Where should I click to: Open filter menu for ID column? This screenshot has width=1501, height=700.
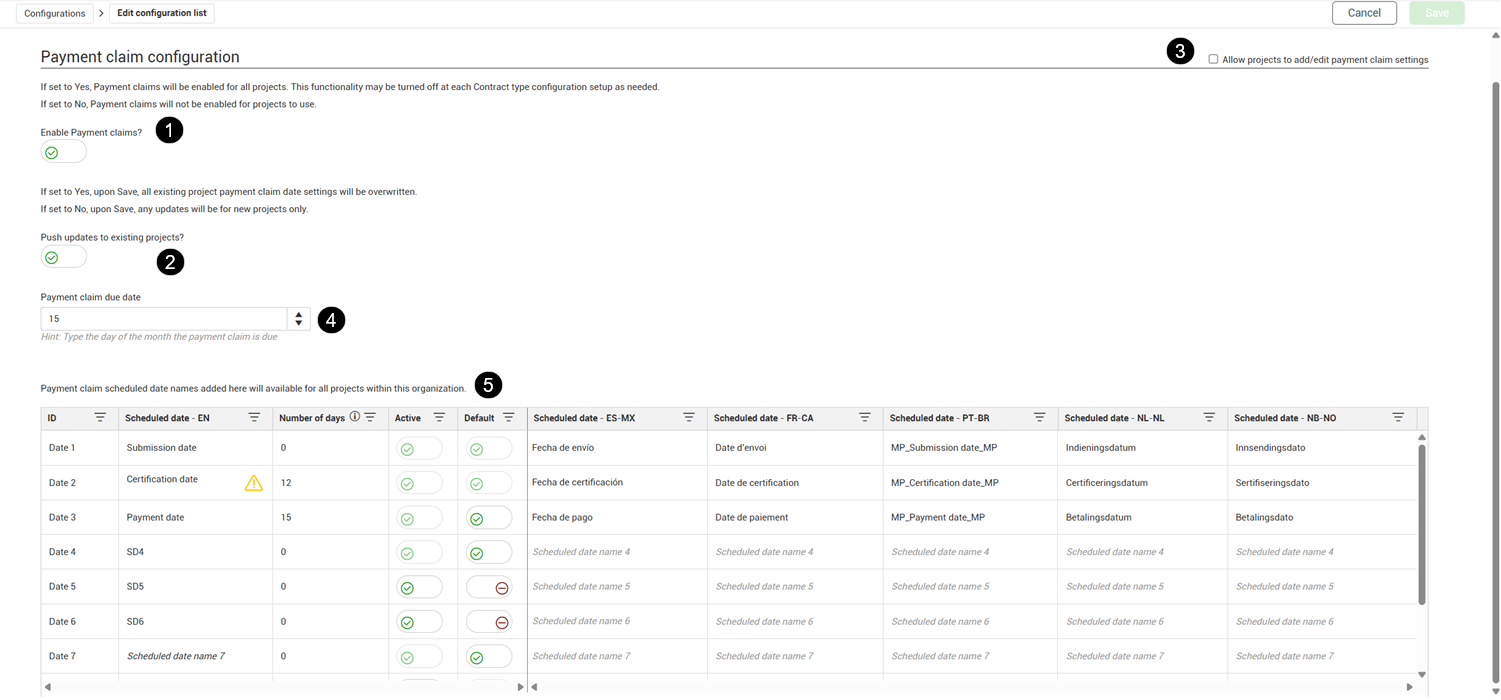(100, 417)
